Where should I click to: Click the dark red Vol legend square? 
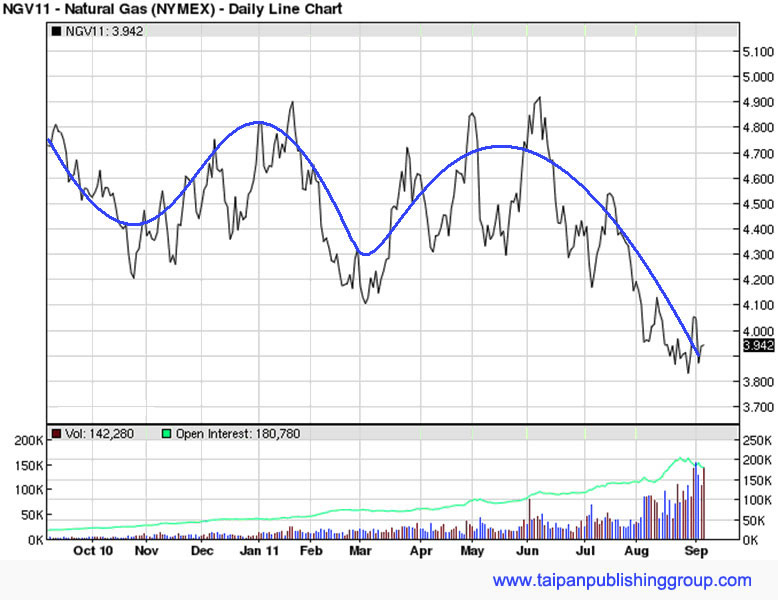coord(57,434)
